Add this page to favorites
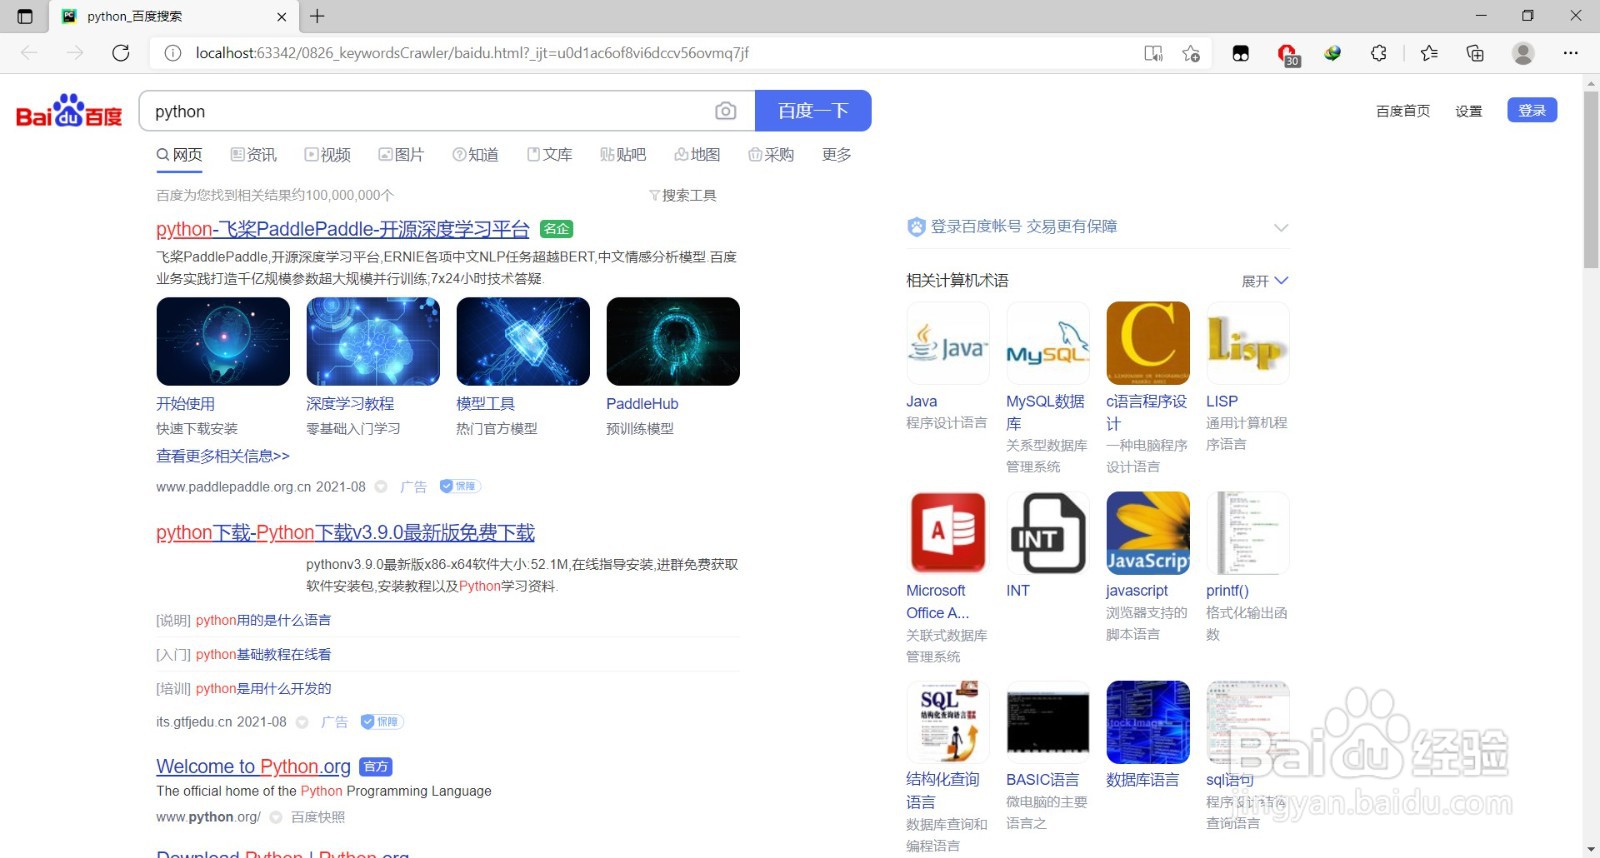Image resolution: width=1600 pixels, height=858 pixels. pos(1191,53)
